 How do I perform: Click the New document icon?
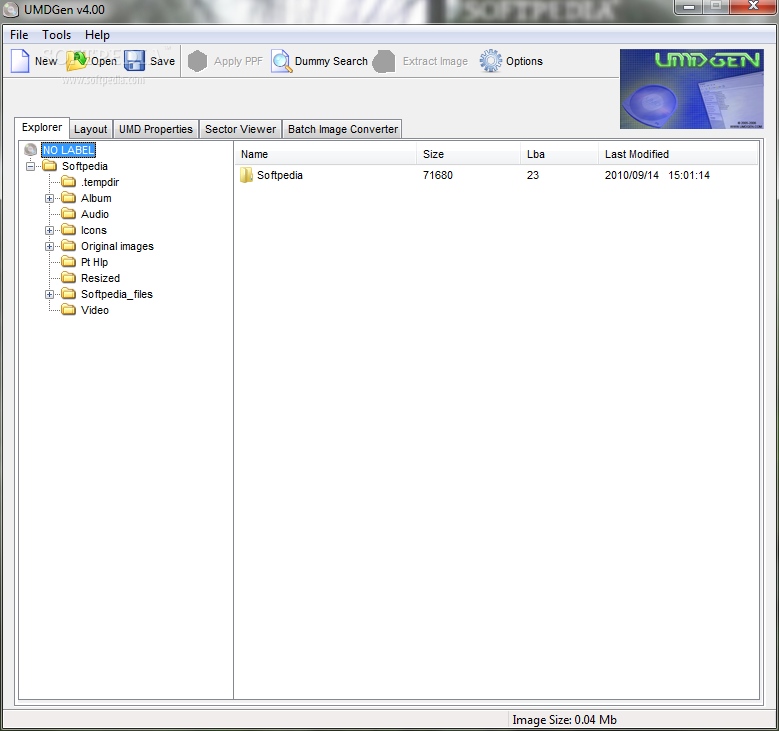[x=20, y=61]
